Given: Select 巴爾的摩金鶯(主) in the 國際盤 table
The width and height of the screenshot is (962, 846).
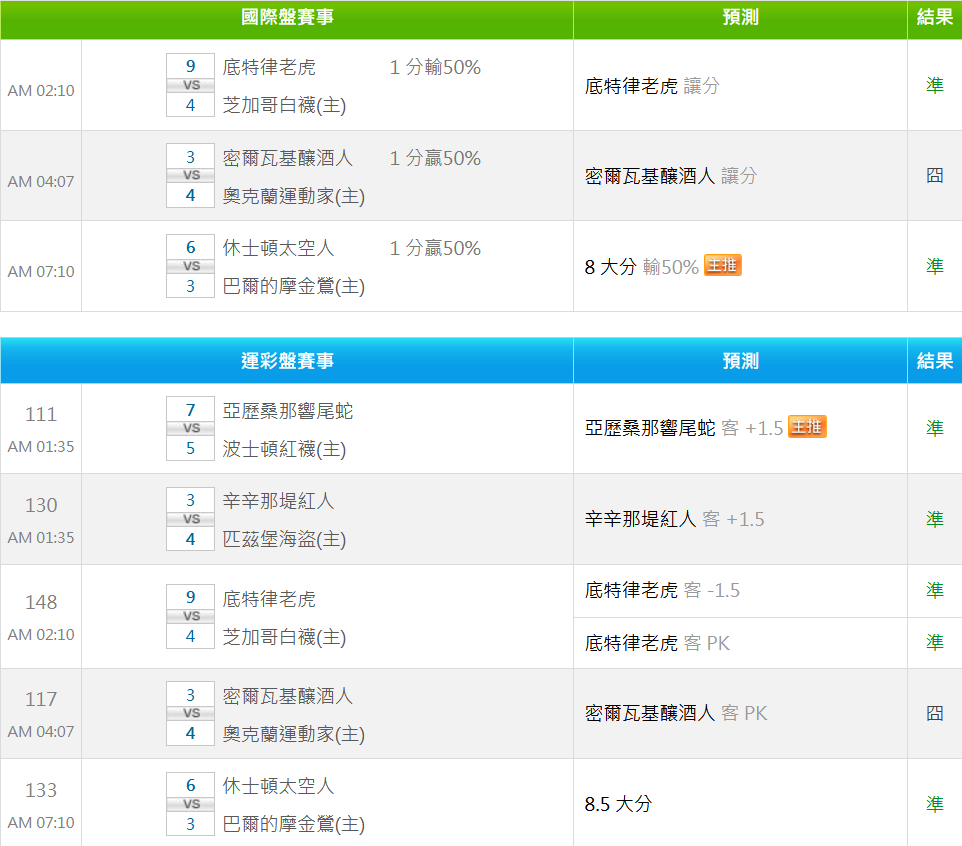Looking at the screenshot, I should point(293,286).
